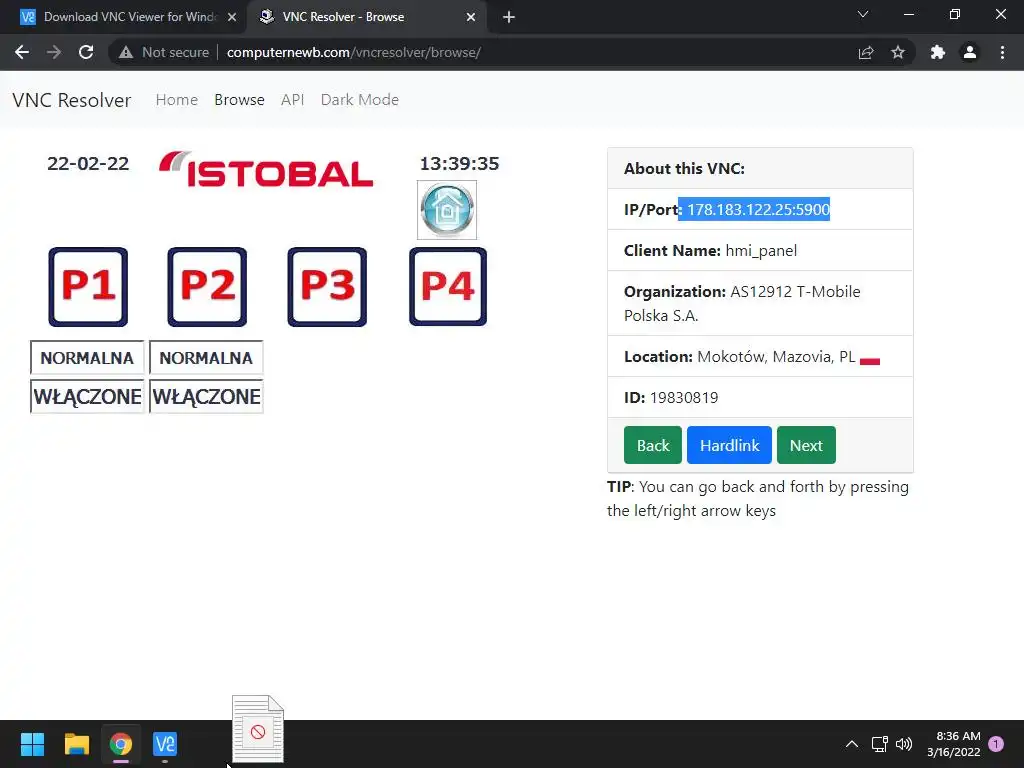The height and width of the screenshot is (768, 1024).
Task: Open the Home nav link
Action: 176,100
